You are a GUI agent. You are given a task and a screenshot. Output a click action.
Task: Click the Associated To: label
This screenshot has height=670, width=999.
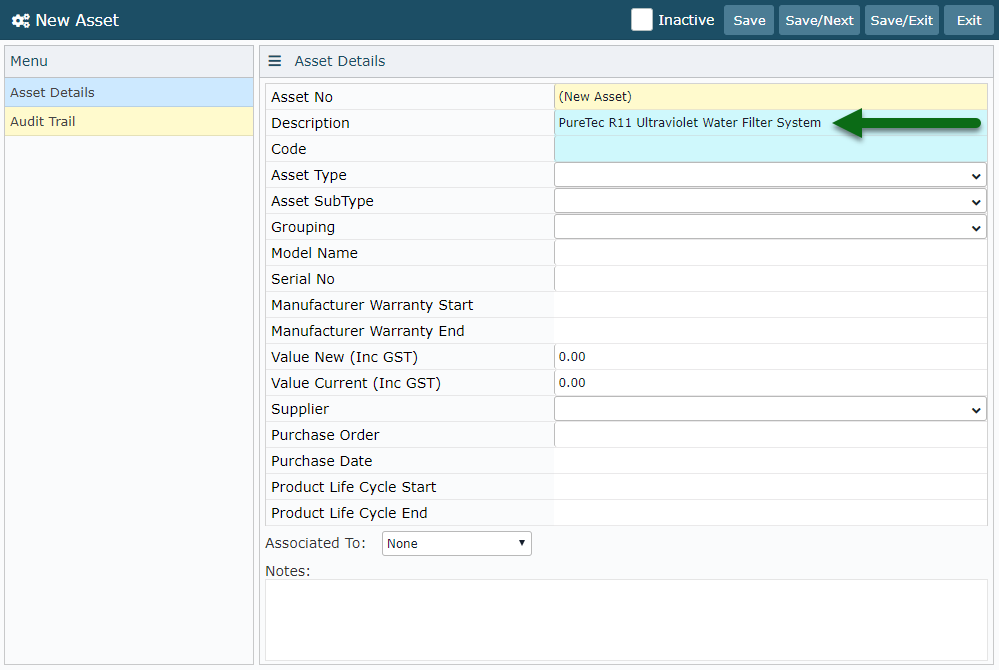[315, 543]
